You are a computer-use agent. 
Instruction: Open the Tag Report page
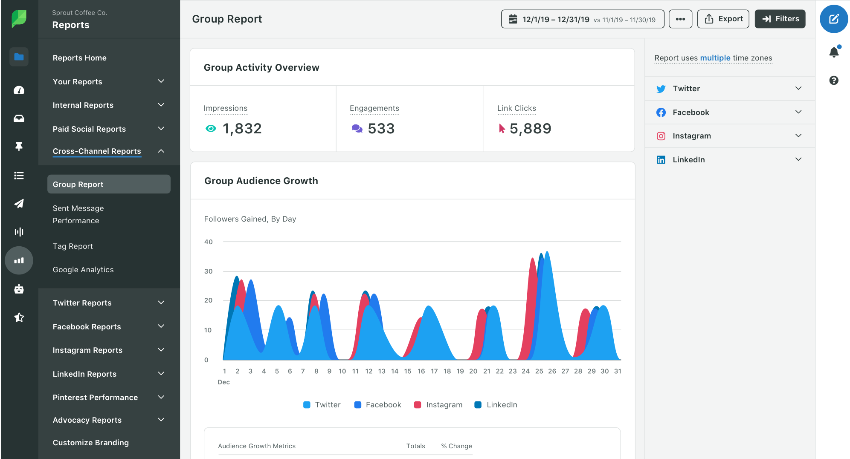73,246
